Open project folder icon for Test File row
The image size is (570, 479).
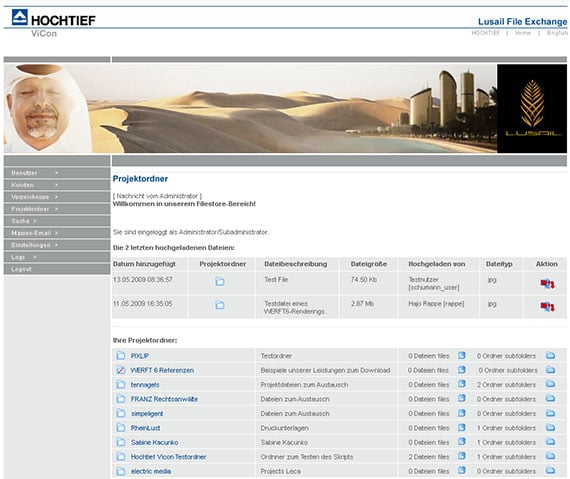(x=220, y=281)
